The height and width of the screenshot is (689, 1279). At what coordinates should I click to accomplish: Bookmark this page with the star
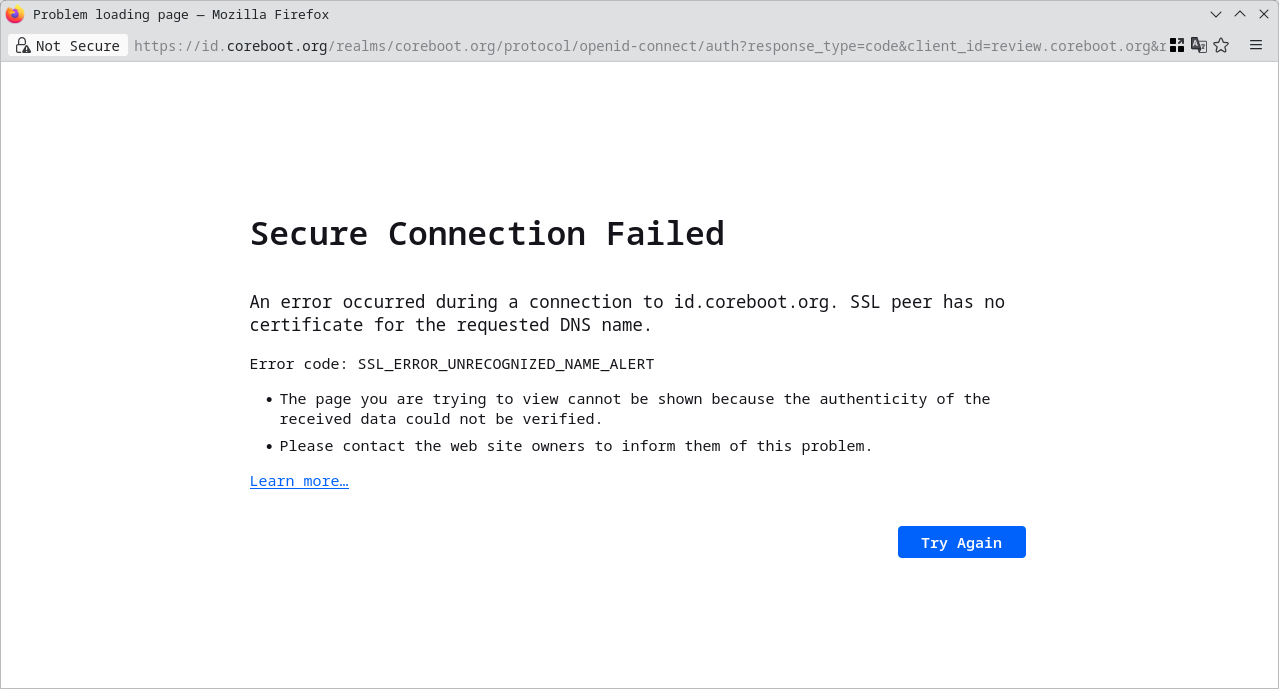coord(1221,45)
